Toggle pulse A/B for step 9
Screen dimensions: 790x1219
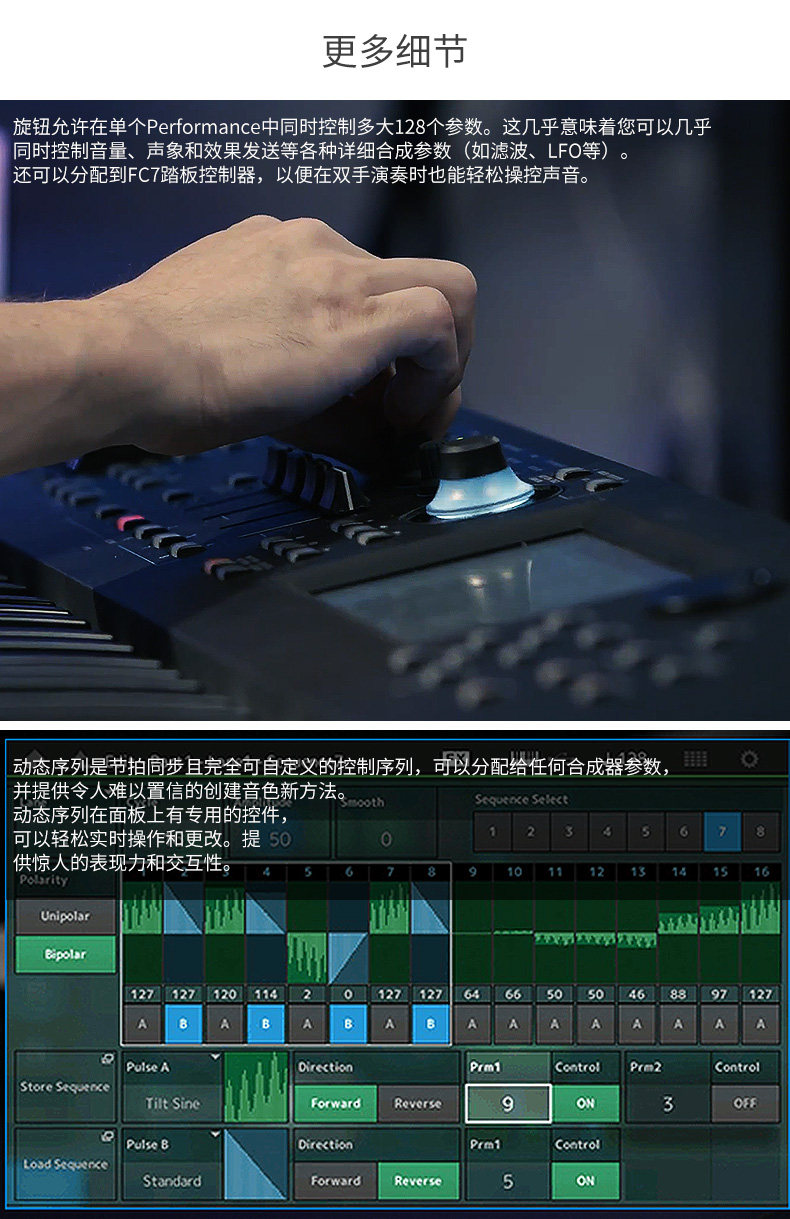[x=472, y=1023]
